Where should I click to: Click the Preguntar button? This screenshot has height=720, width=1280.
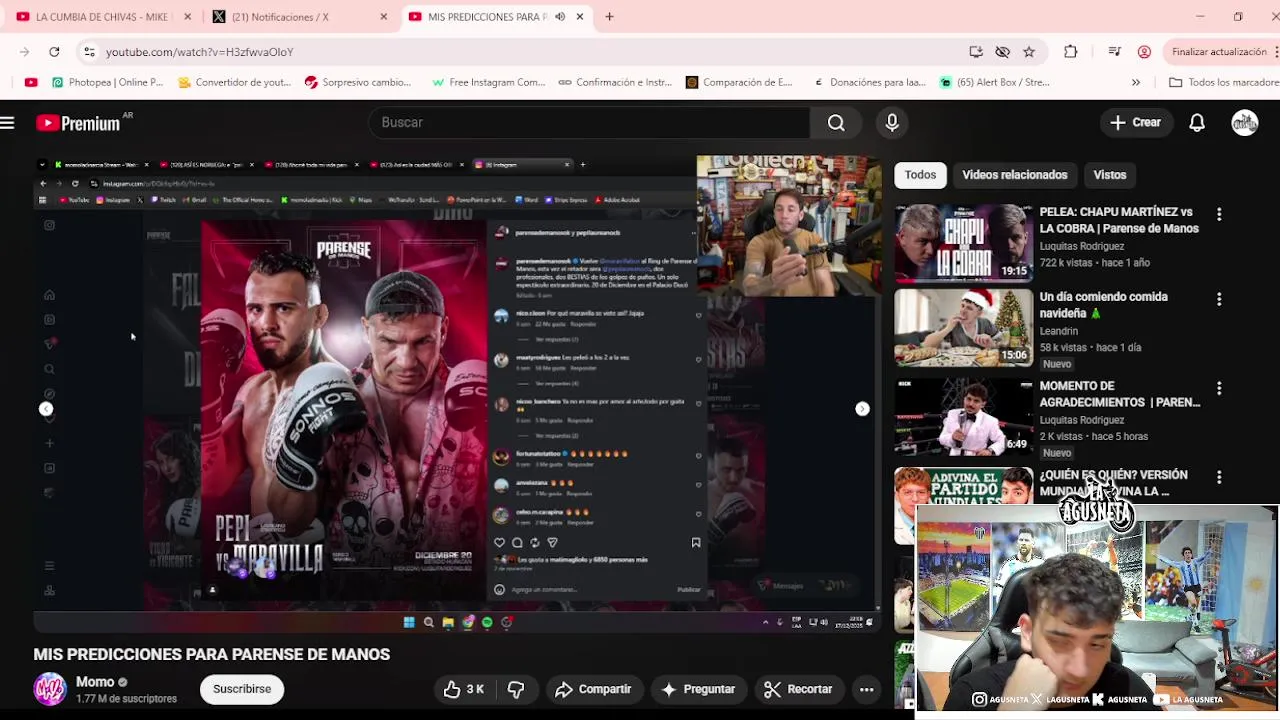[x=698, y=689]
